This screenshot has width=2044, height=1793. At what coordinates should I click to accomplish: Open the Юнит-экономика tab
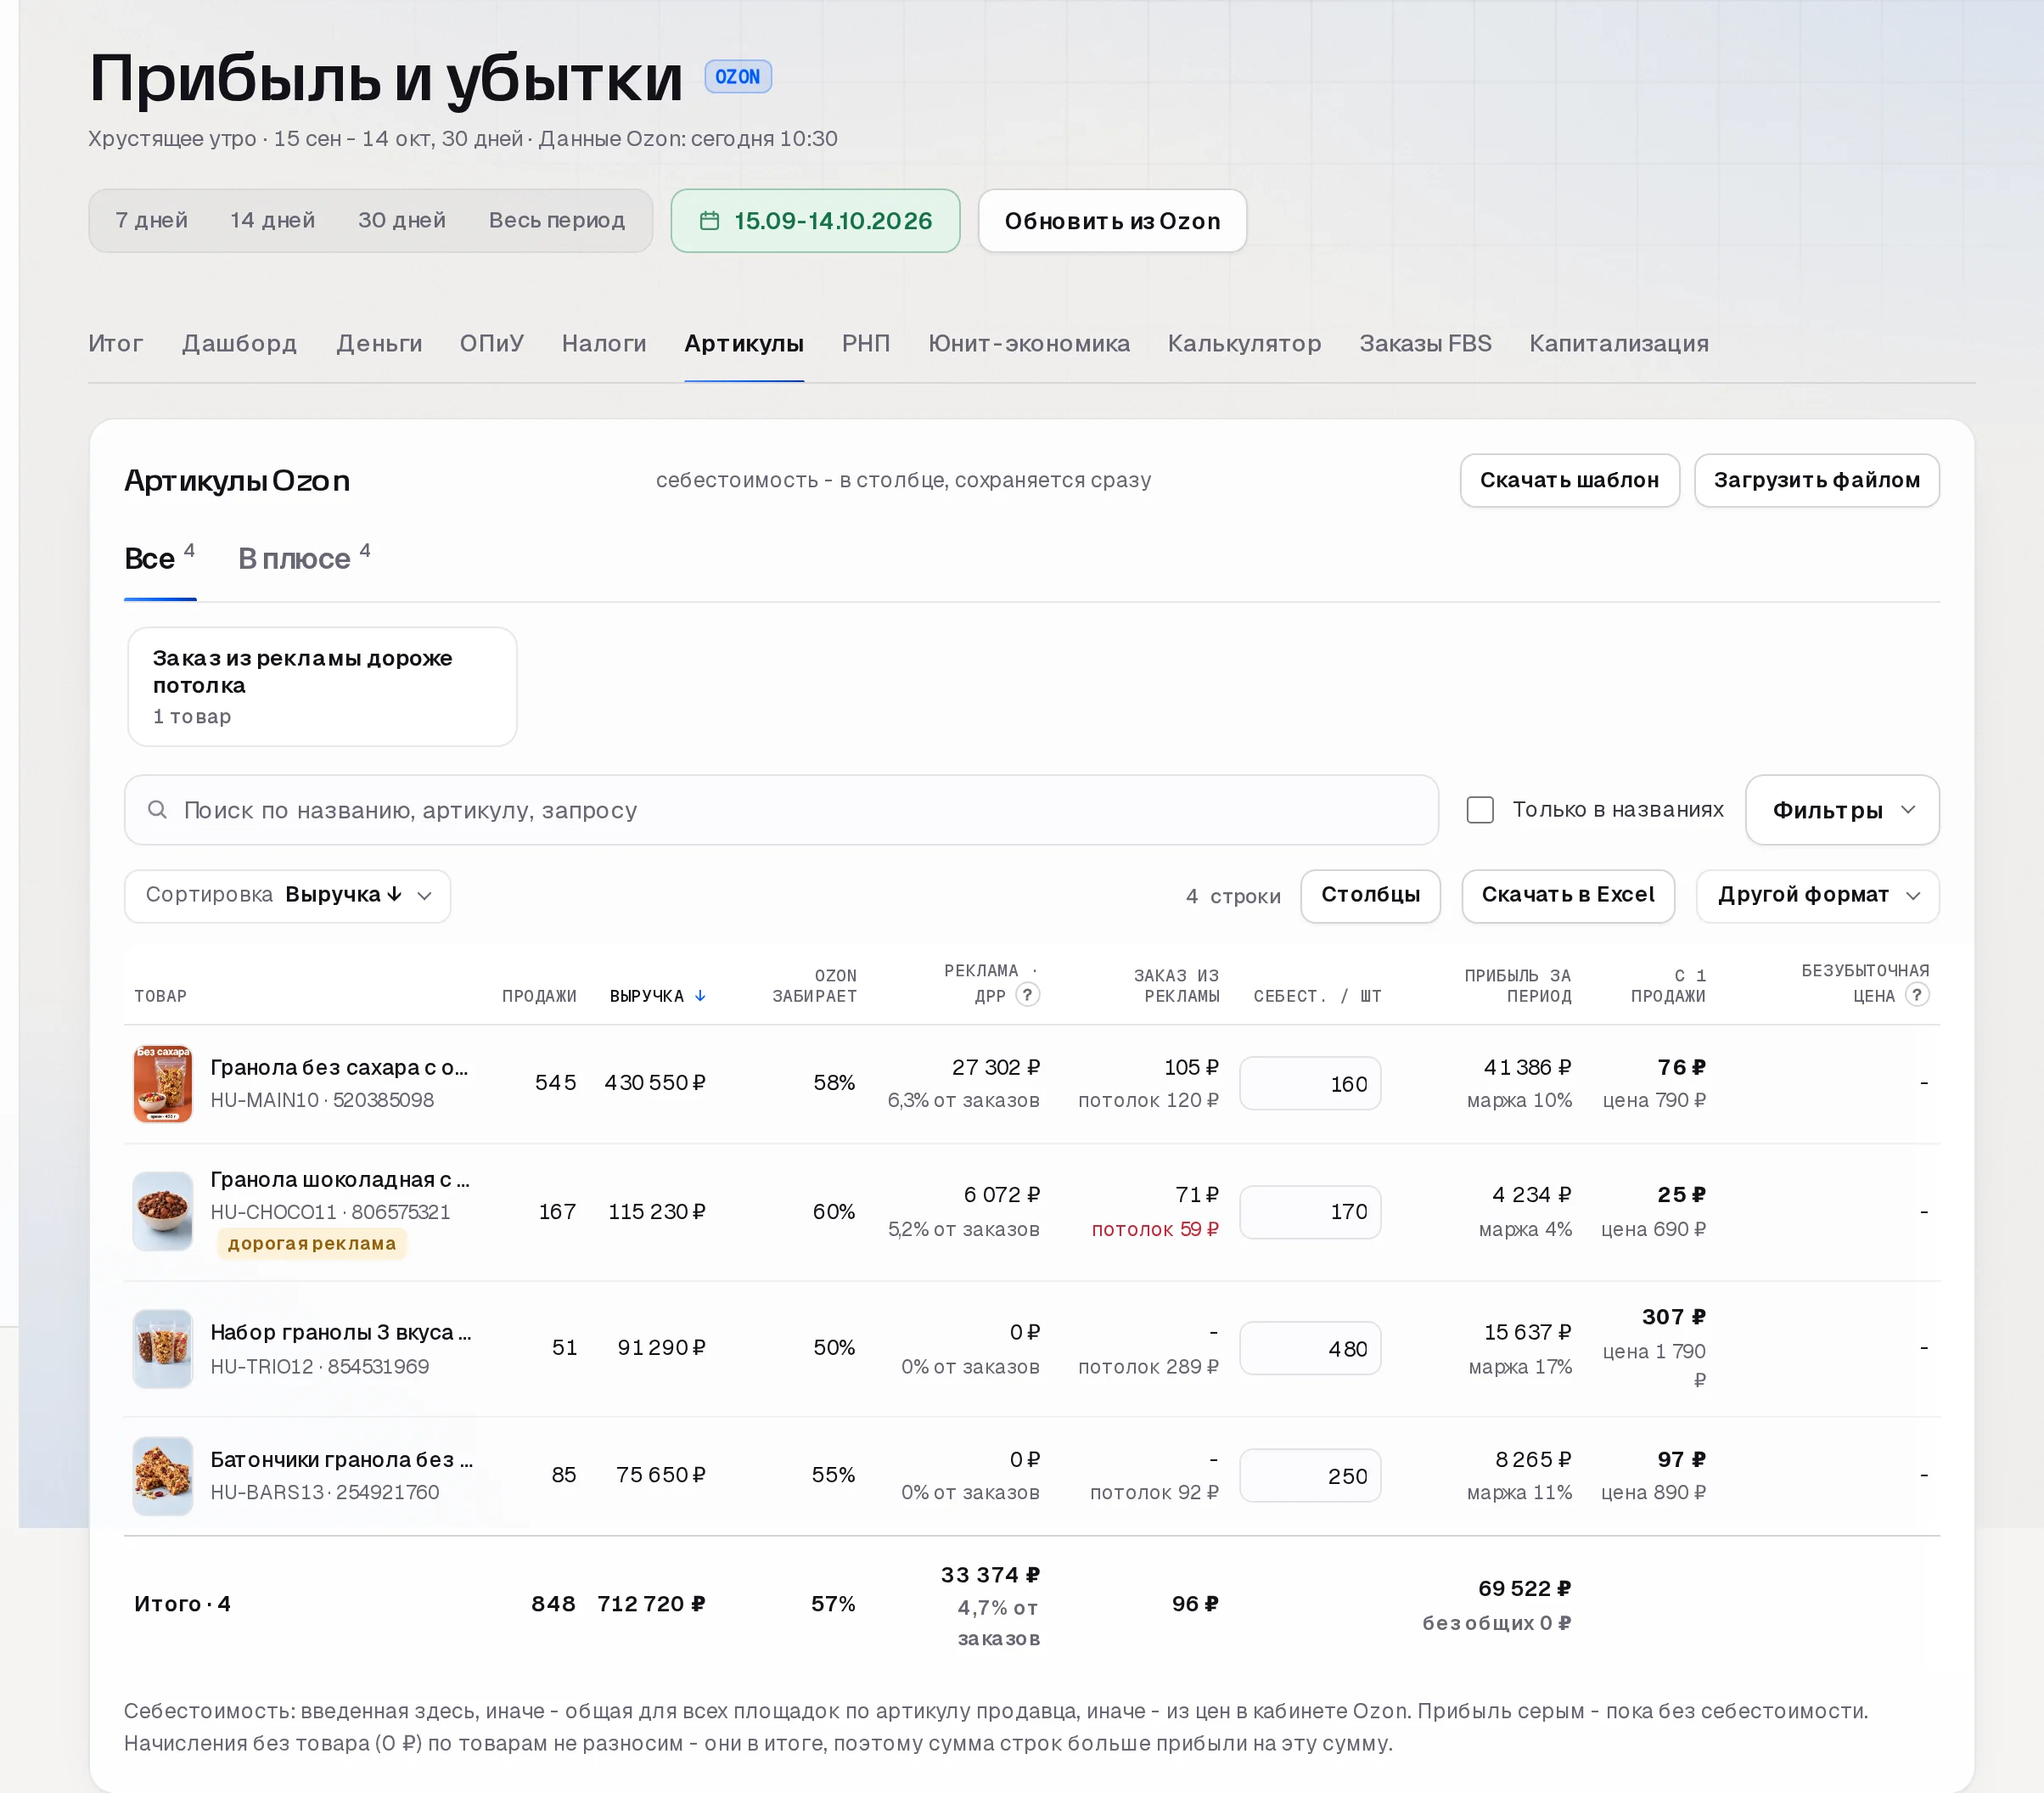click(x=1028, y=343)
